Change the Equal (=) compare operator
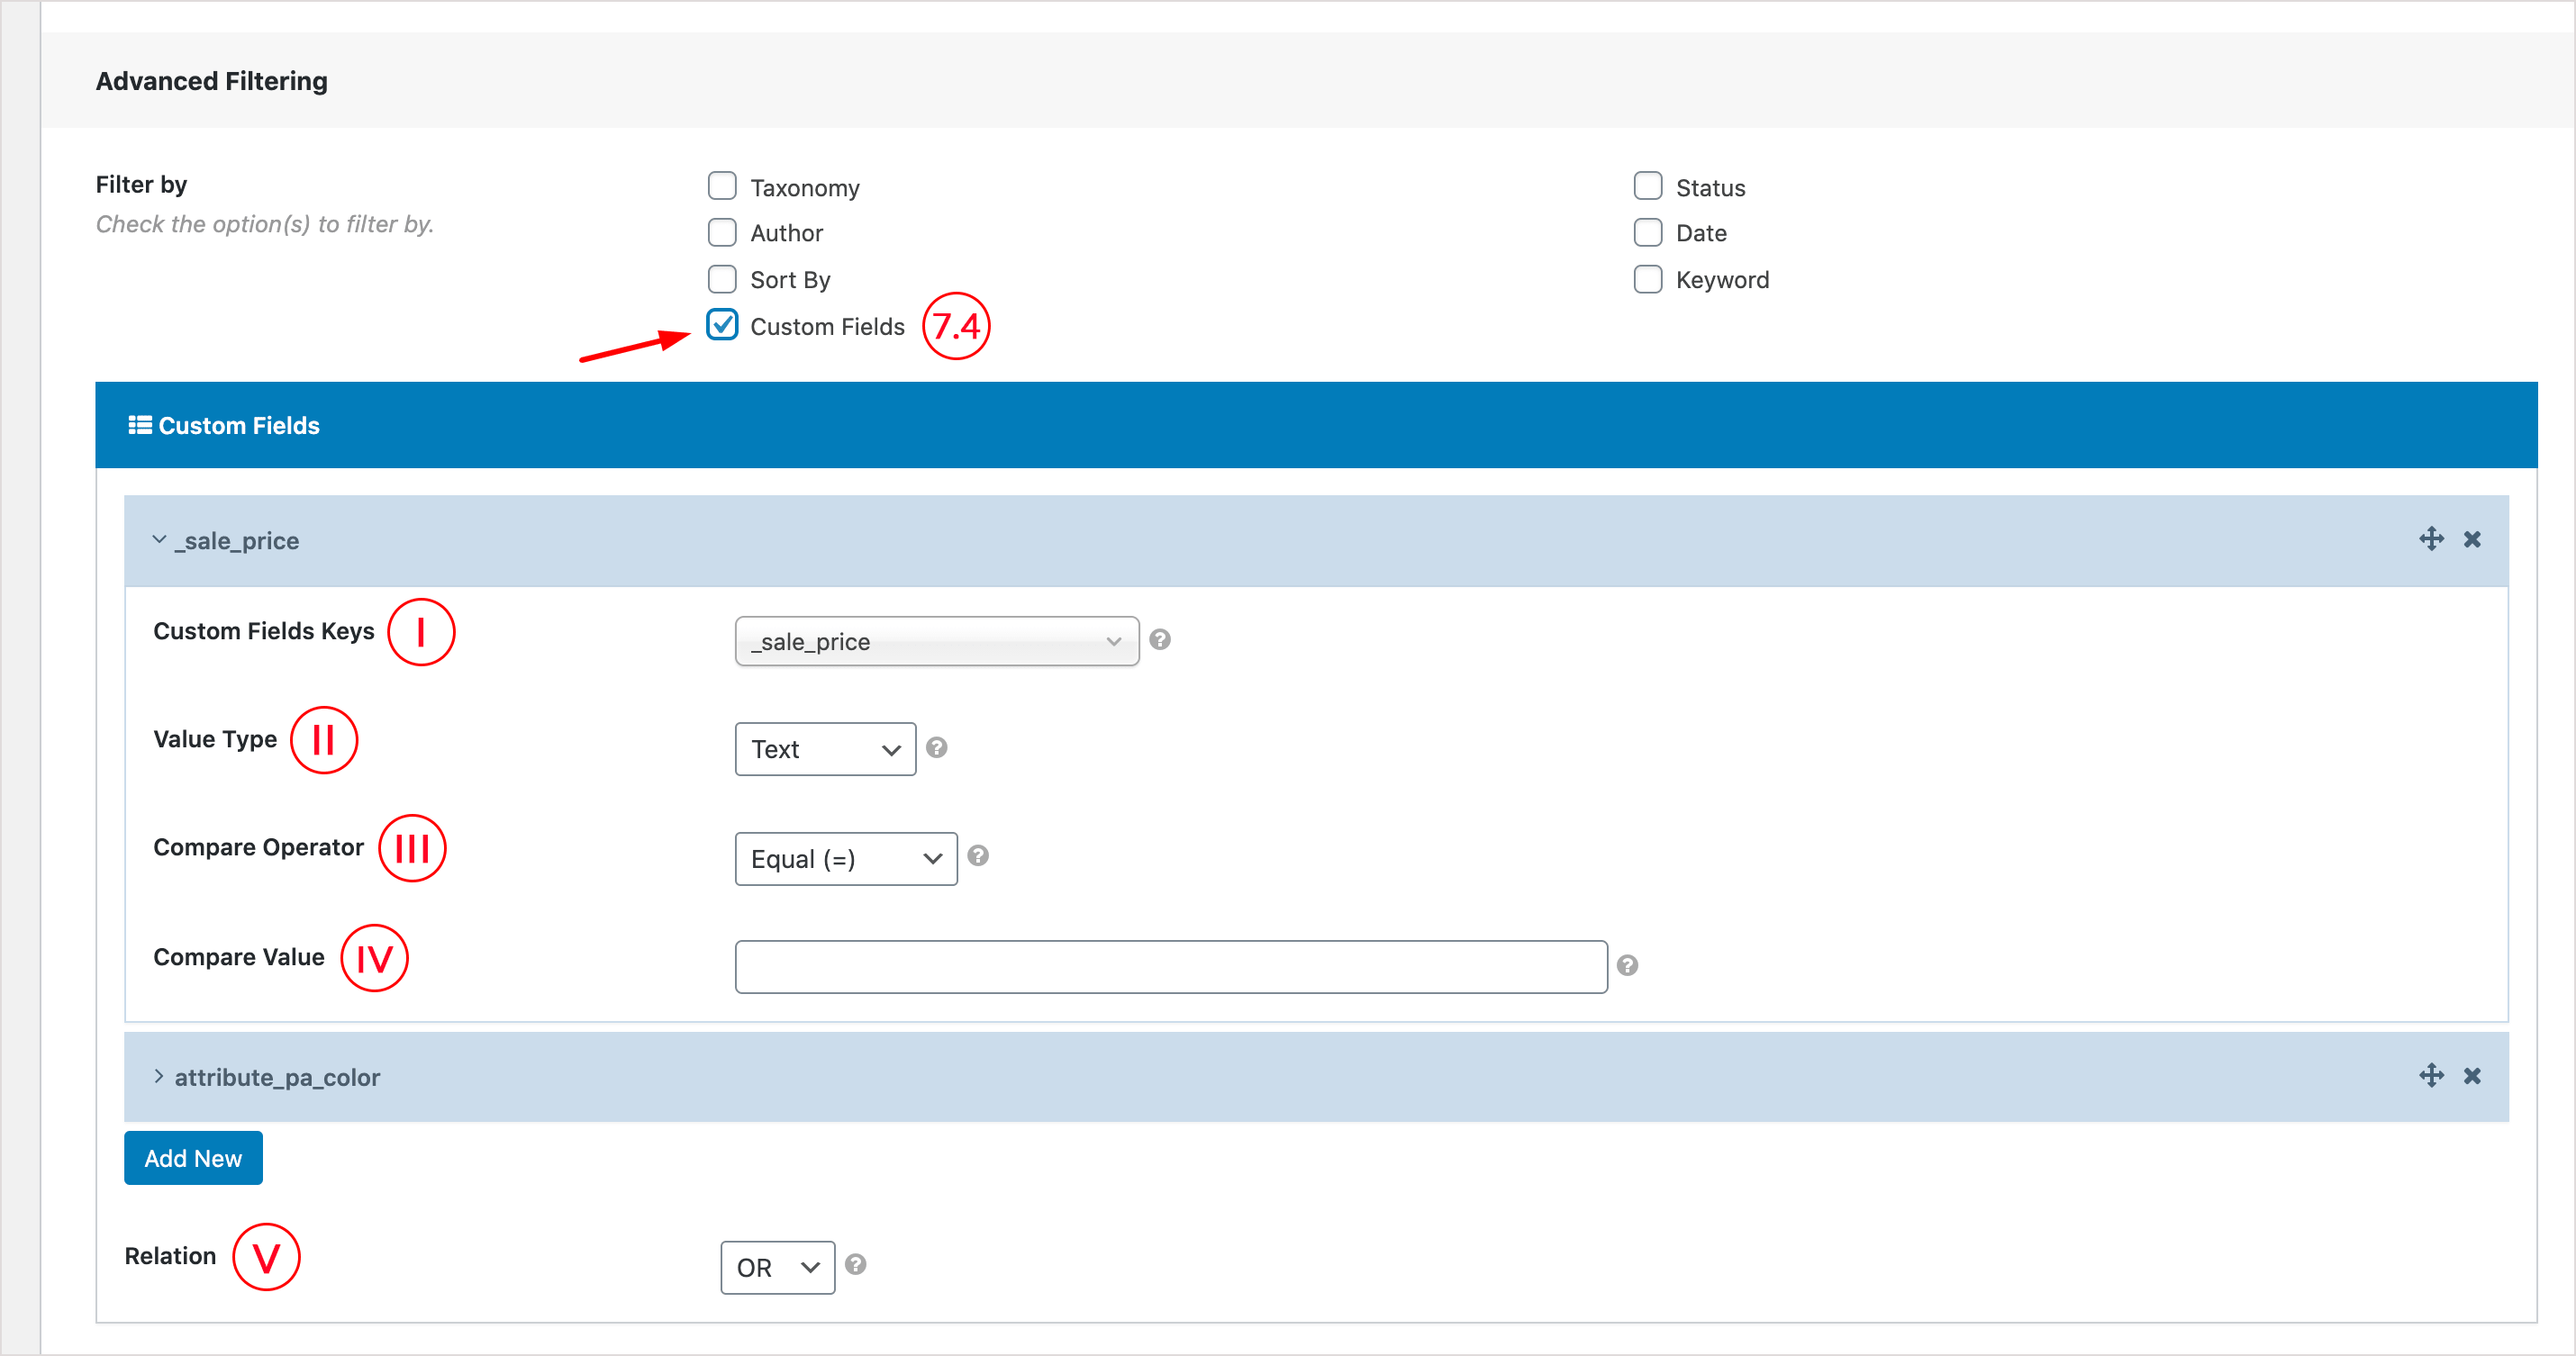 pos(845,859)
